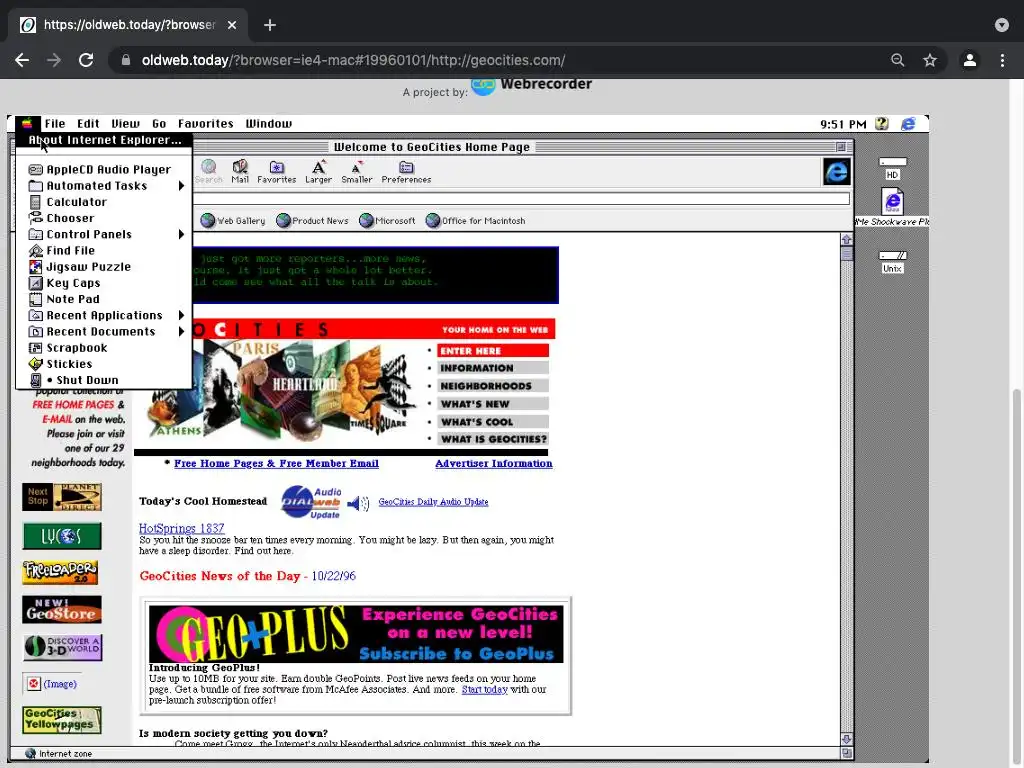Expand the Recent Applications submenu
This screenshot has width=1024, height=768.
[104, 315]
